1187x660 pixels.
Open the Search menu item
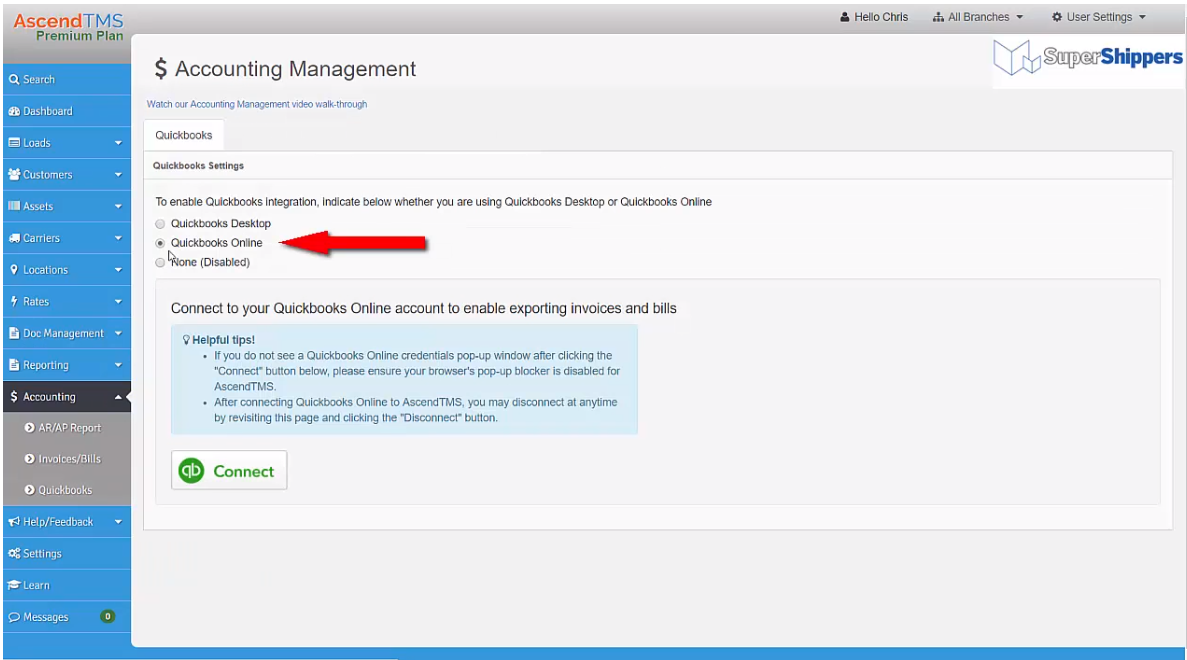point(67,79)
